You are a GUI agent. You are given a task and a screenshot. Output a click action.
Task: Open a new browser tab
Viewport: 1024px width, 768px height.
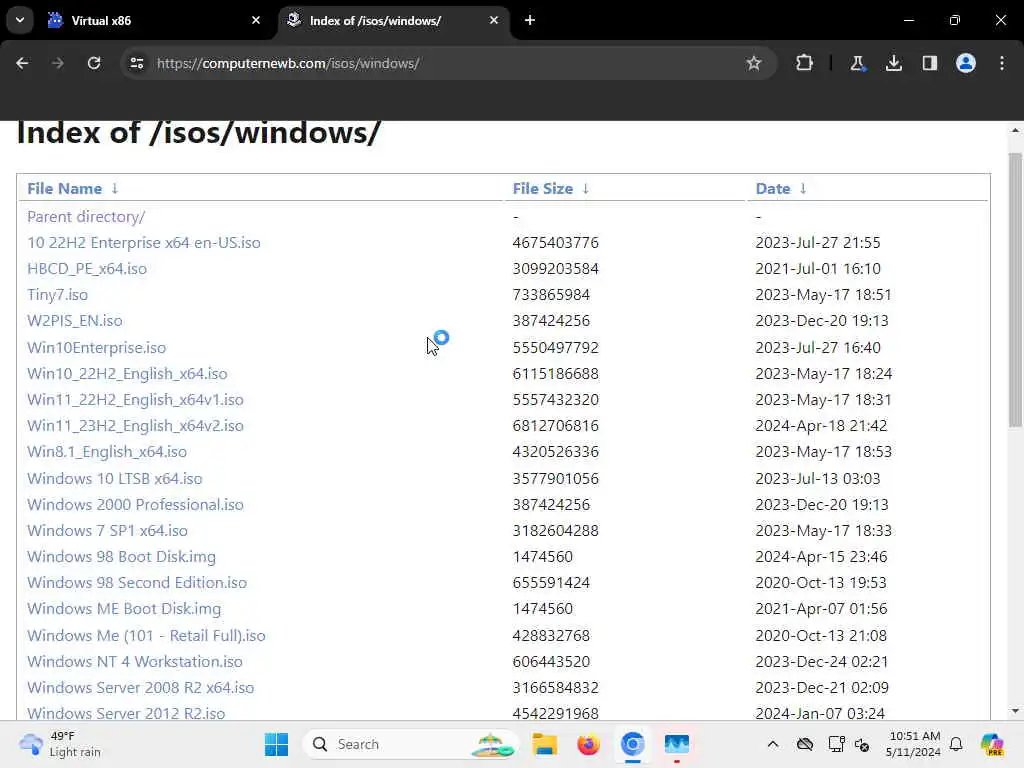click(x=530, y=20)
